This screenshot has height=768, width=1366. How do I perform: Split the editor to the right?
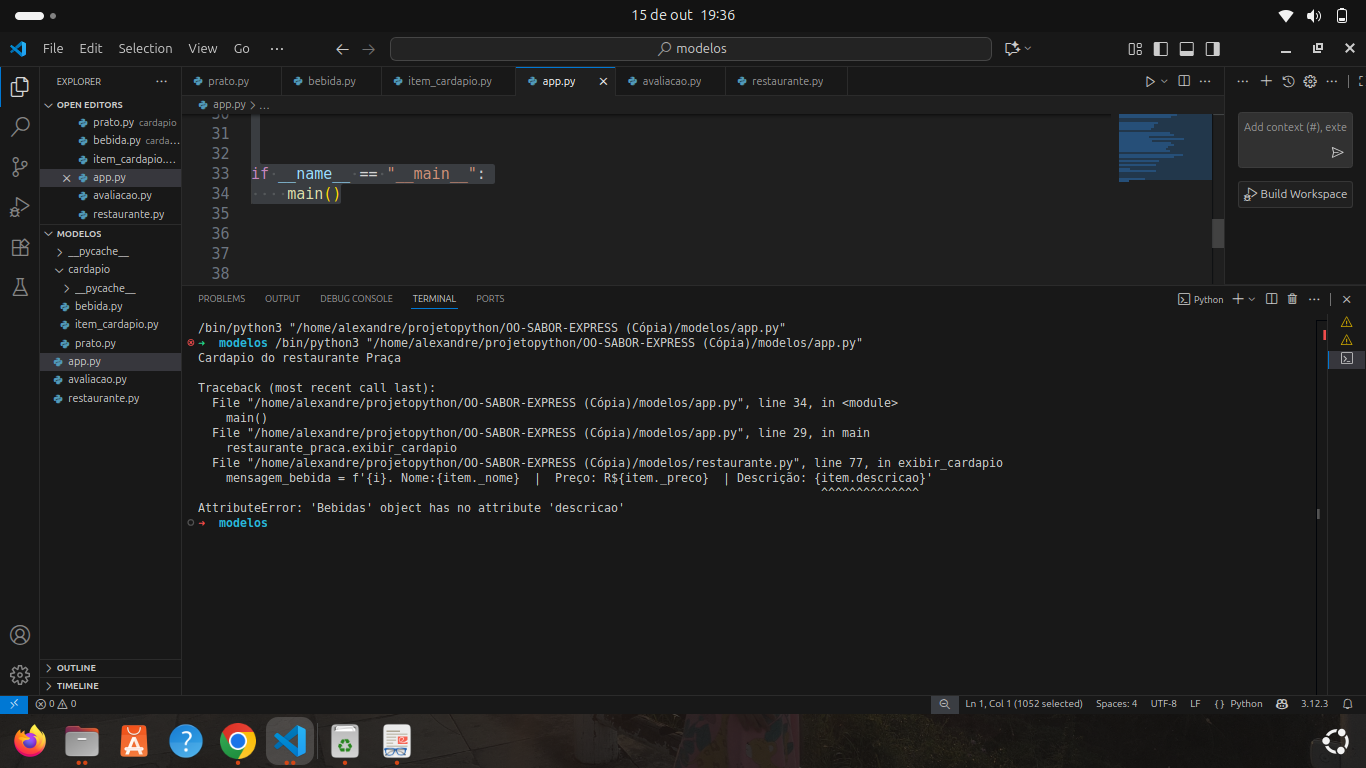[1184, 81]
